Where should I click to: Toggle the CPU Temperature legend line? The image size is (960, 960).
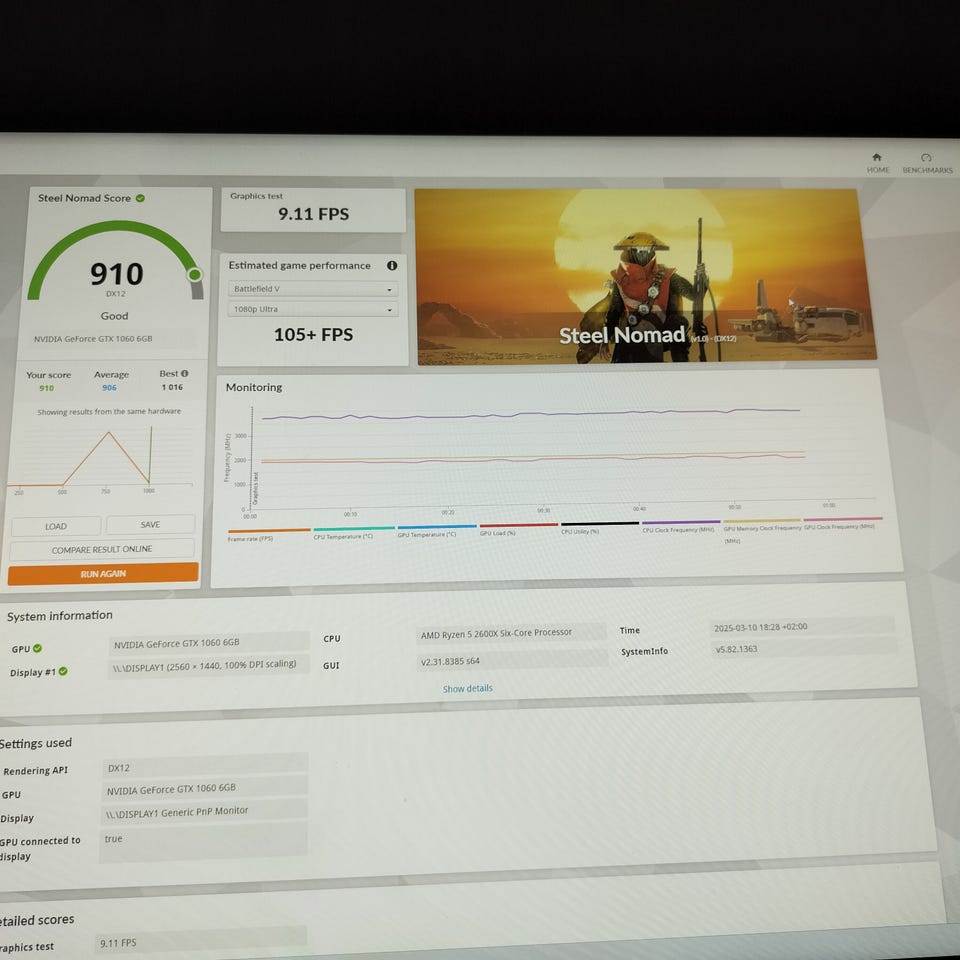point(353,532)
